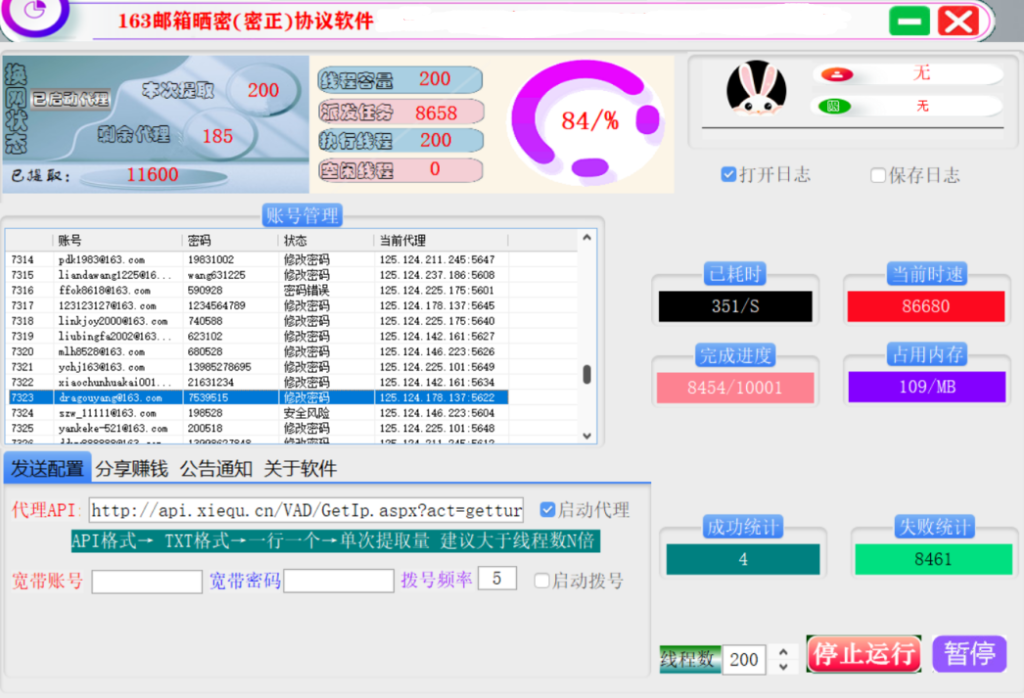Increase 线程数 with the up arrow
This screenshot has width=1024, height=698.
(x=783, y=651)
